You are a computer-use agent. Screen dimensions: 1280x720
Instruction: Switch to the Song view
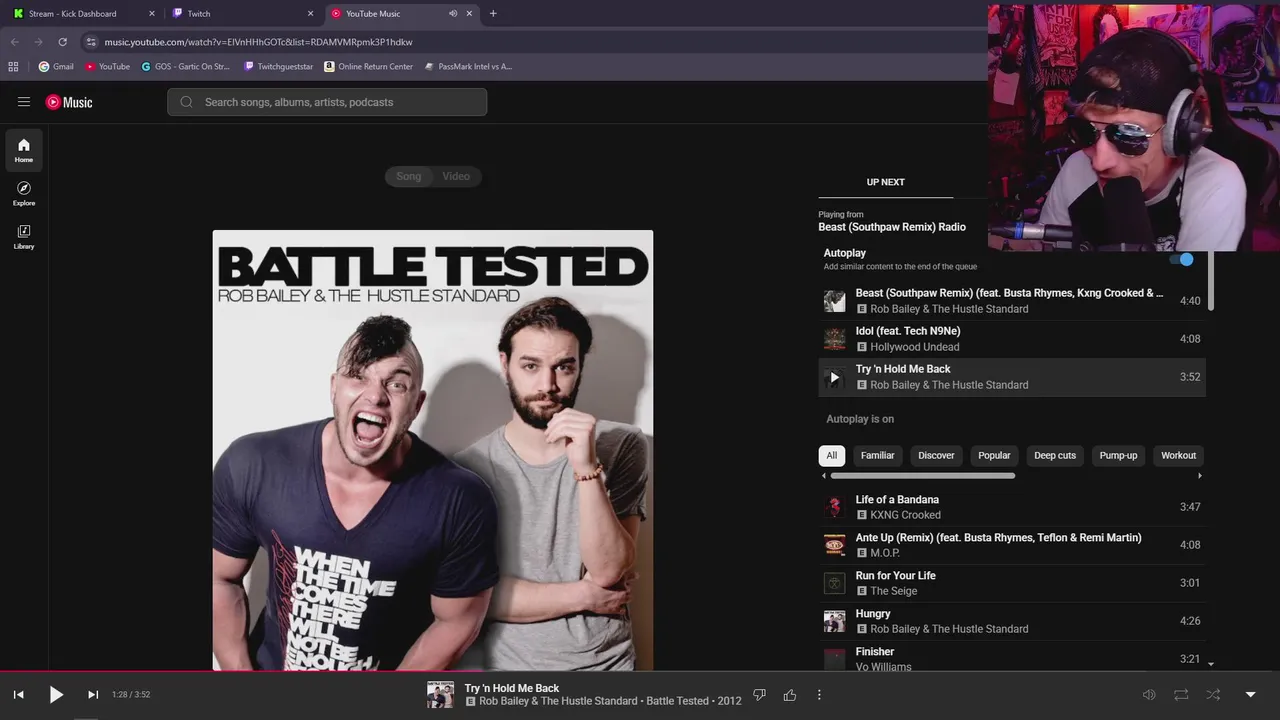(408, 176)
